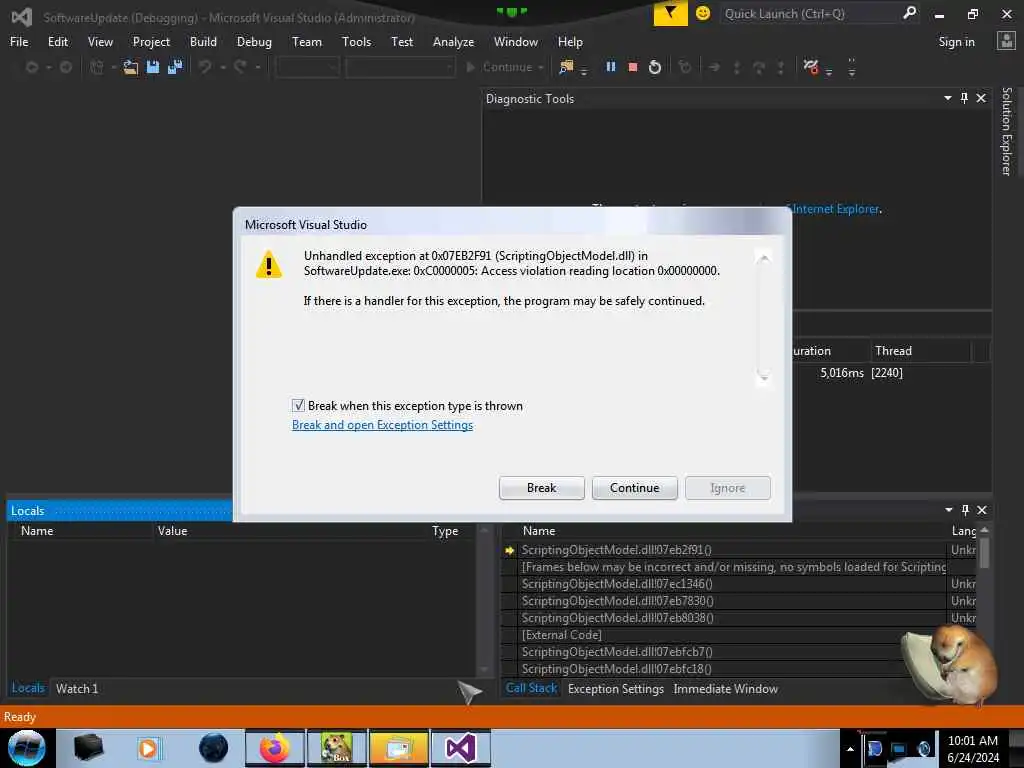Select the Call Stack tab
Screen dimensions: 1024x768
(532, 688)
